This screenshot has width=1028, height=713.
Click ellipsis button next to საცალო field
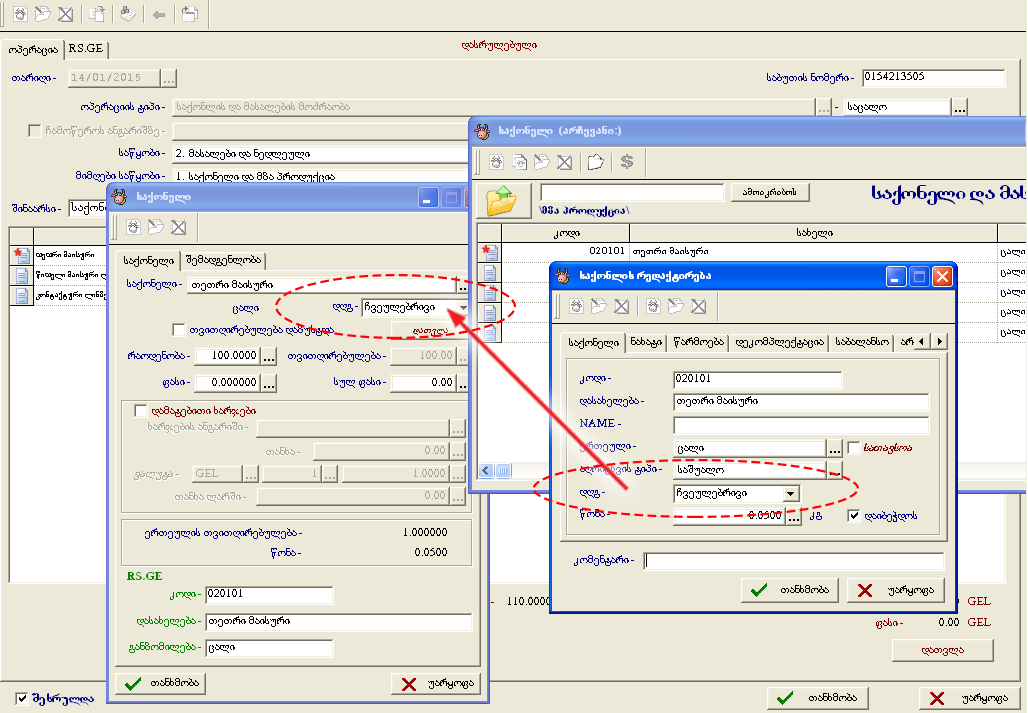click(x=960, y=107)
